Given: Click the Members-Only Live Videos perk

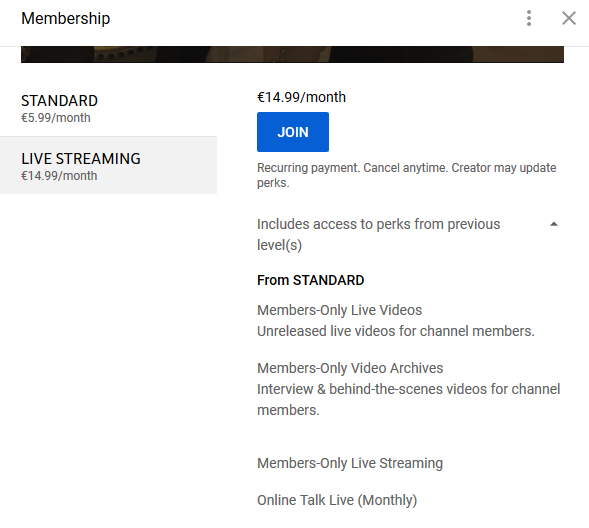Looking at the screenshot, I should (x=339, y=310).
